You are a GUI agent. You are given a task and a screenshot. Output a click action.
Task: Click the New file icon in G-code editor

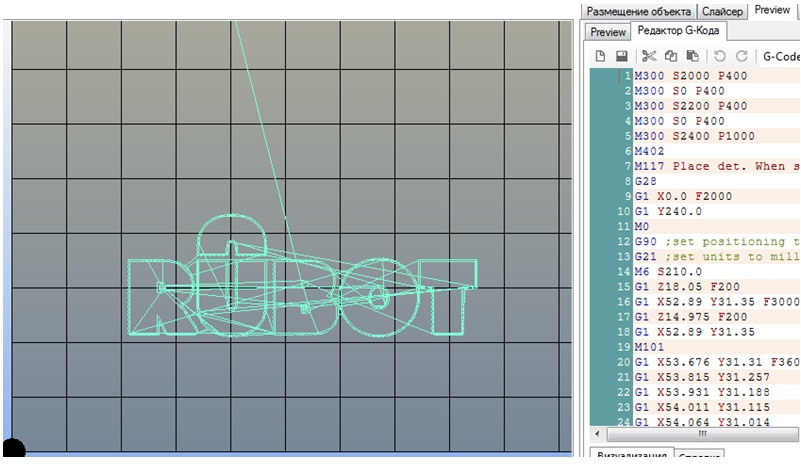click(x=600, y=56)
